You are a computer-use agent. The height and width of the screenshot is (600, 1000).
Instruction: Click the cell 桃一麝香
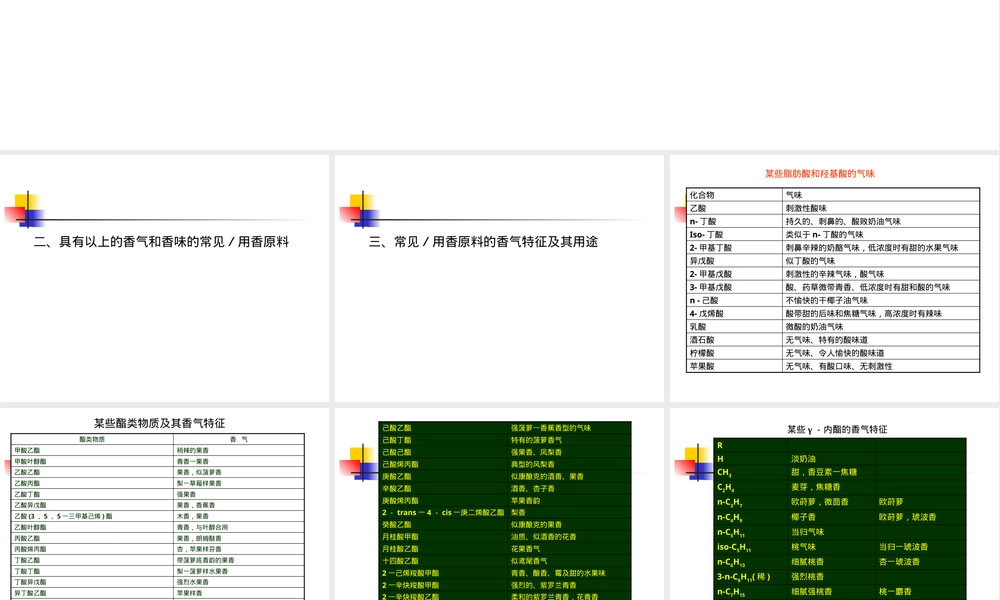(x=920, y=592)
